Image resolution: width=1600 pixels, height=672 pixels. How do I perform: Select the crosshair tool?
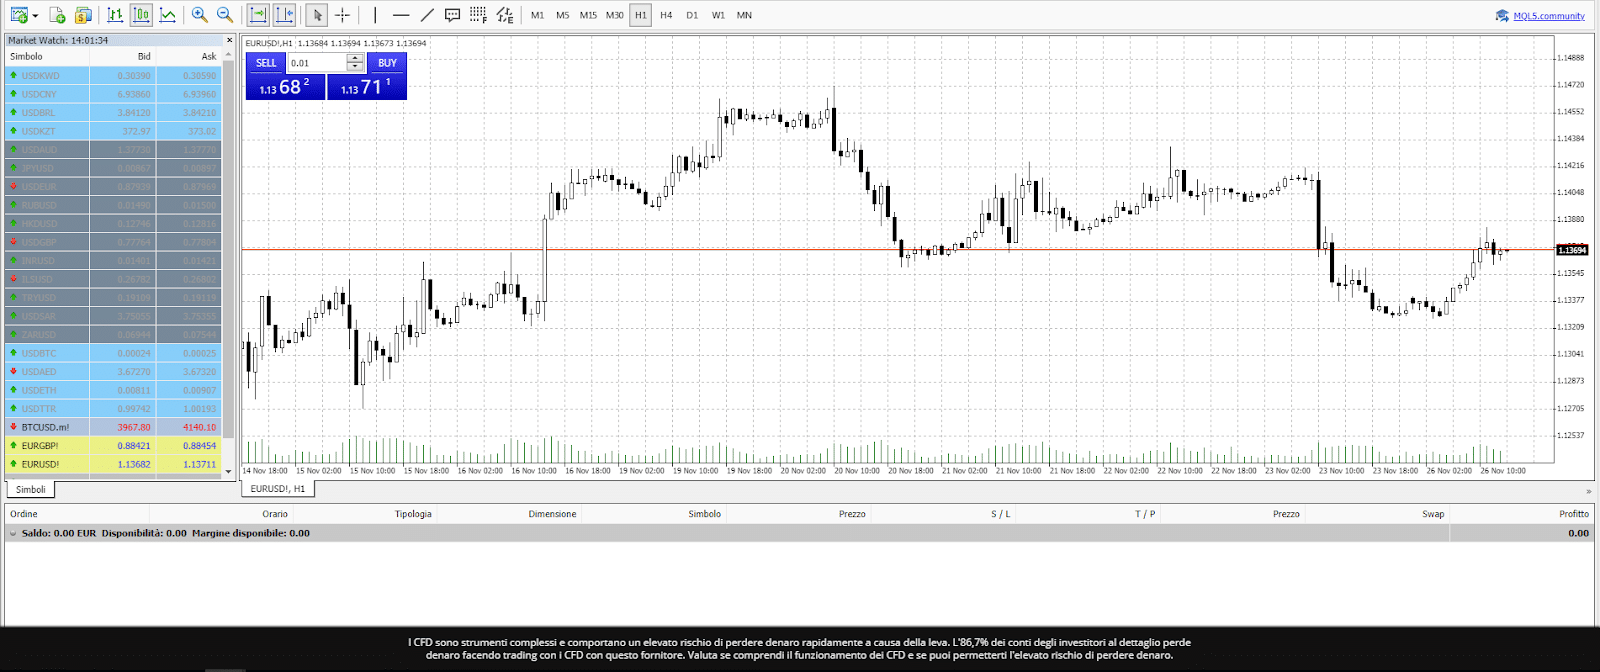(x=342, y=15)
